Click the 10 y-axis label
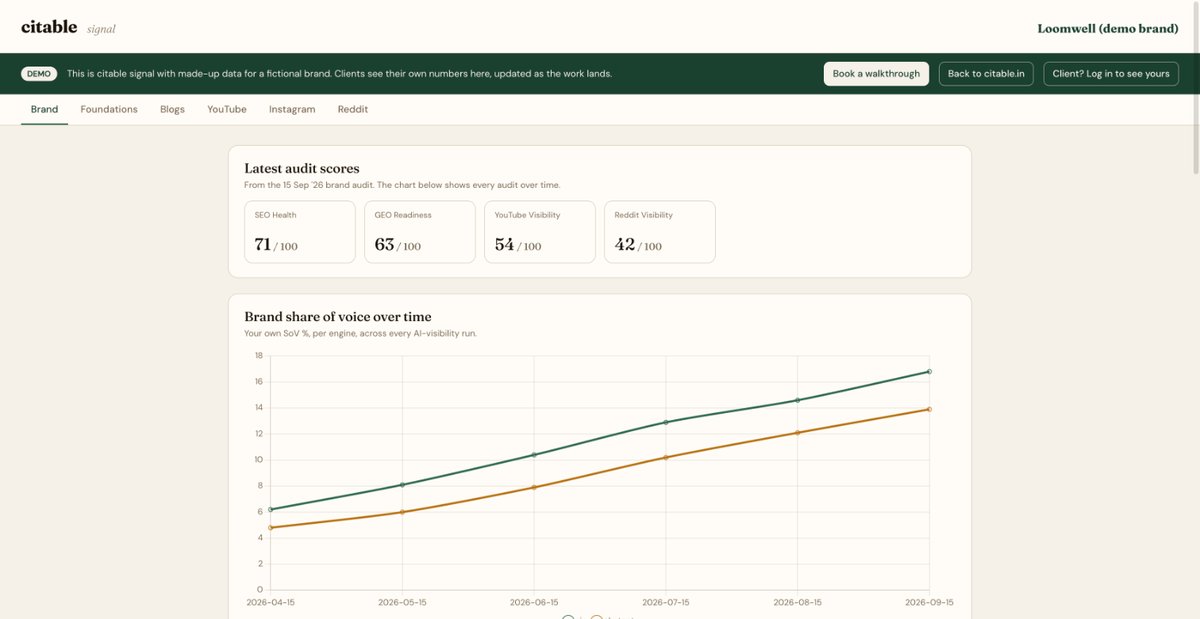This screenshot has width=1200, height=619. [259, 459]
